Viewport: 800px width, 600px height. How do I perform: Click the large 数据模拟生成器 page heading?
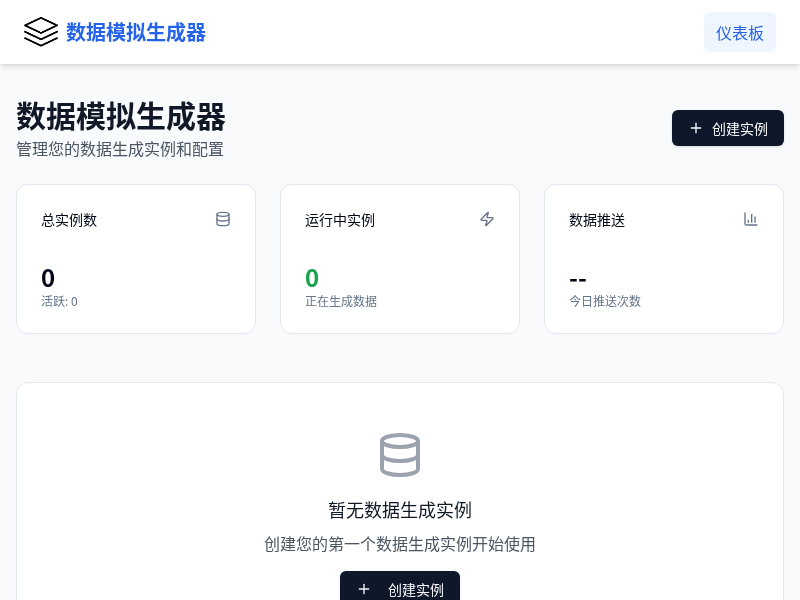[121, 116]
